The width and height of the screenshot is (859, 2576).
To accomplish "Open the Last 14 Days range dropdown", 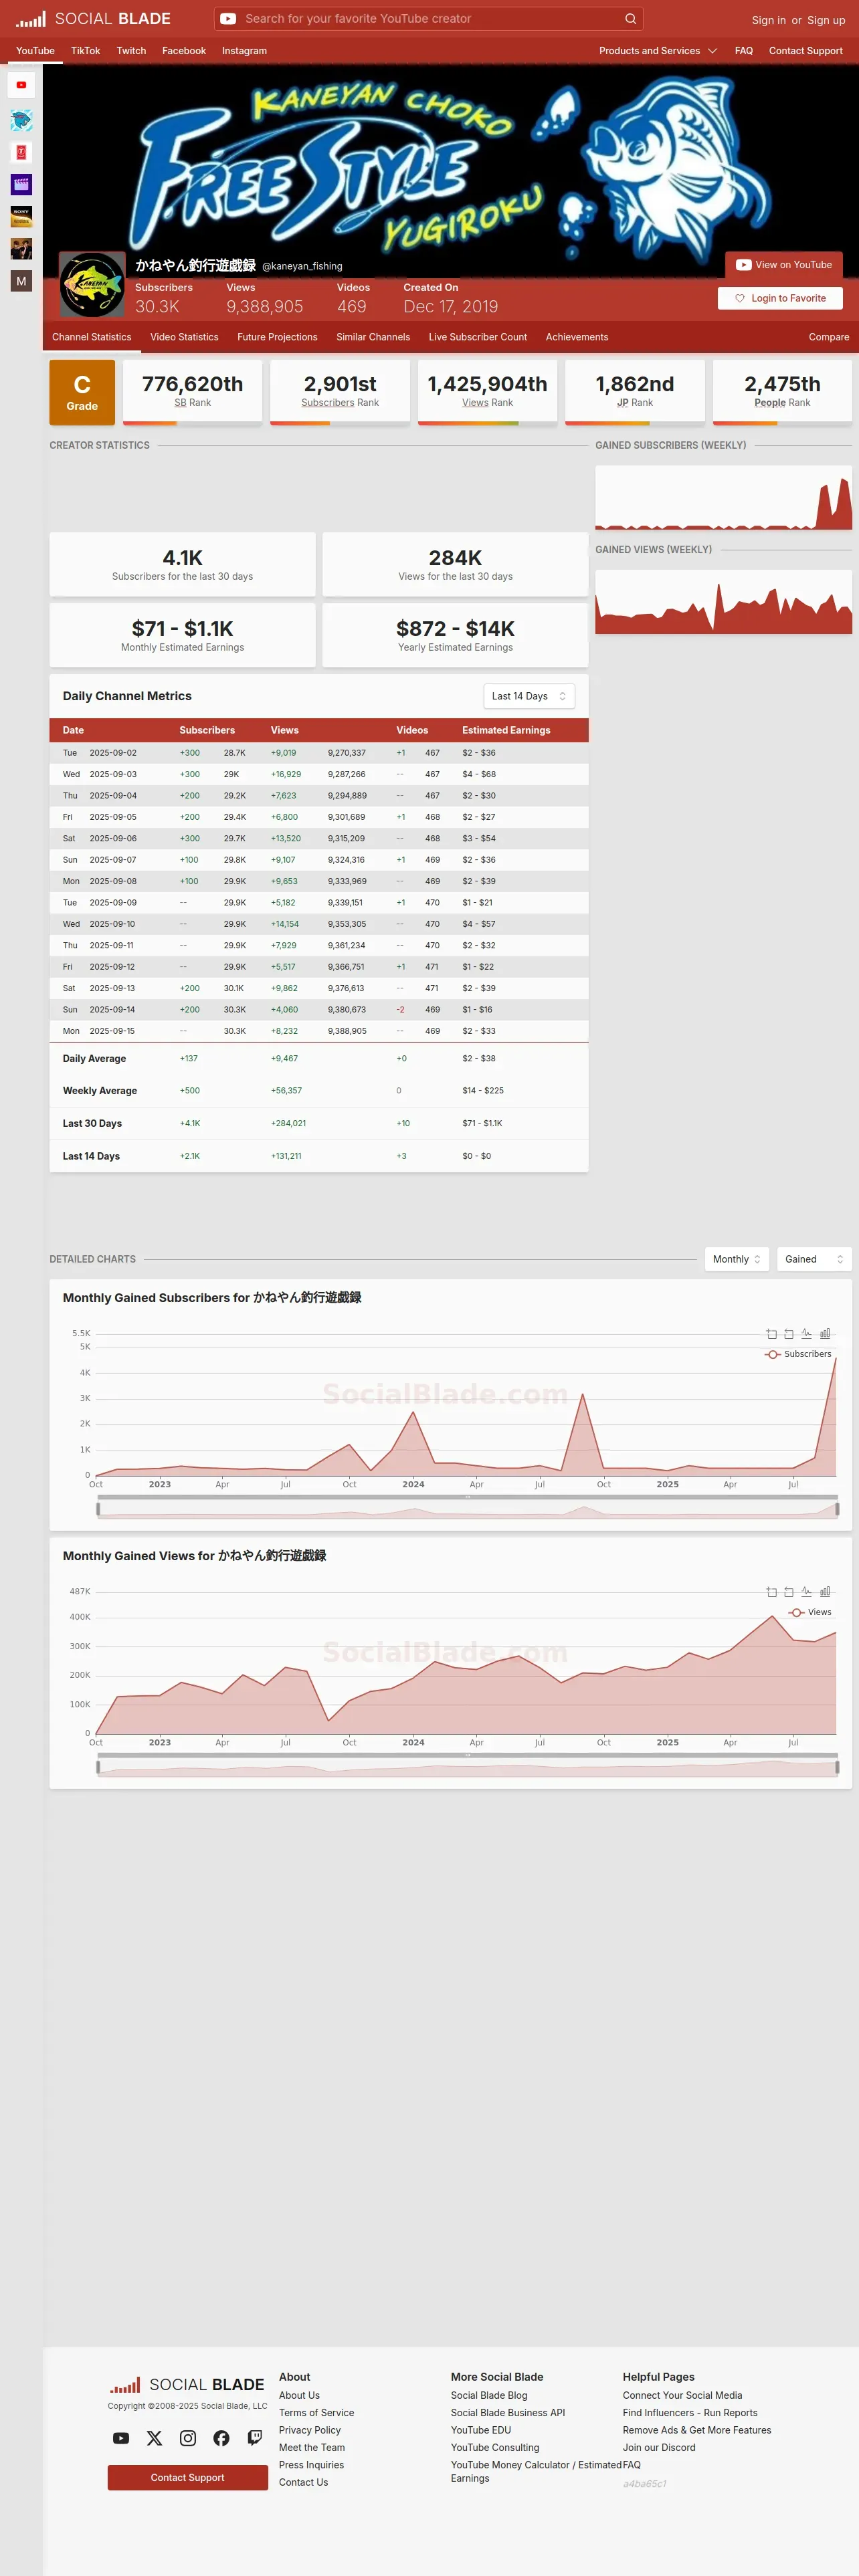I will 529,696.
